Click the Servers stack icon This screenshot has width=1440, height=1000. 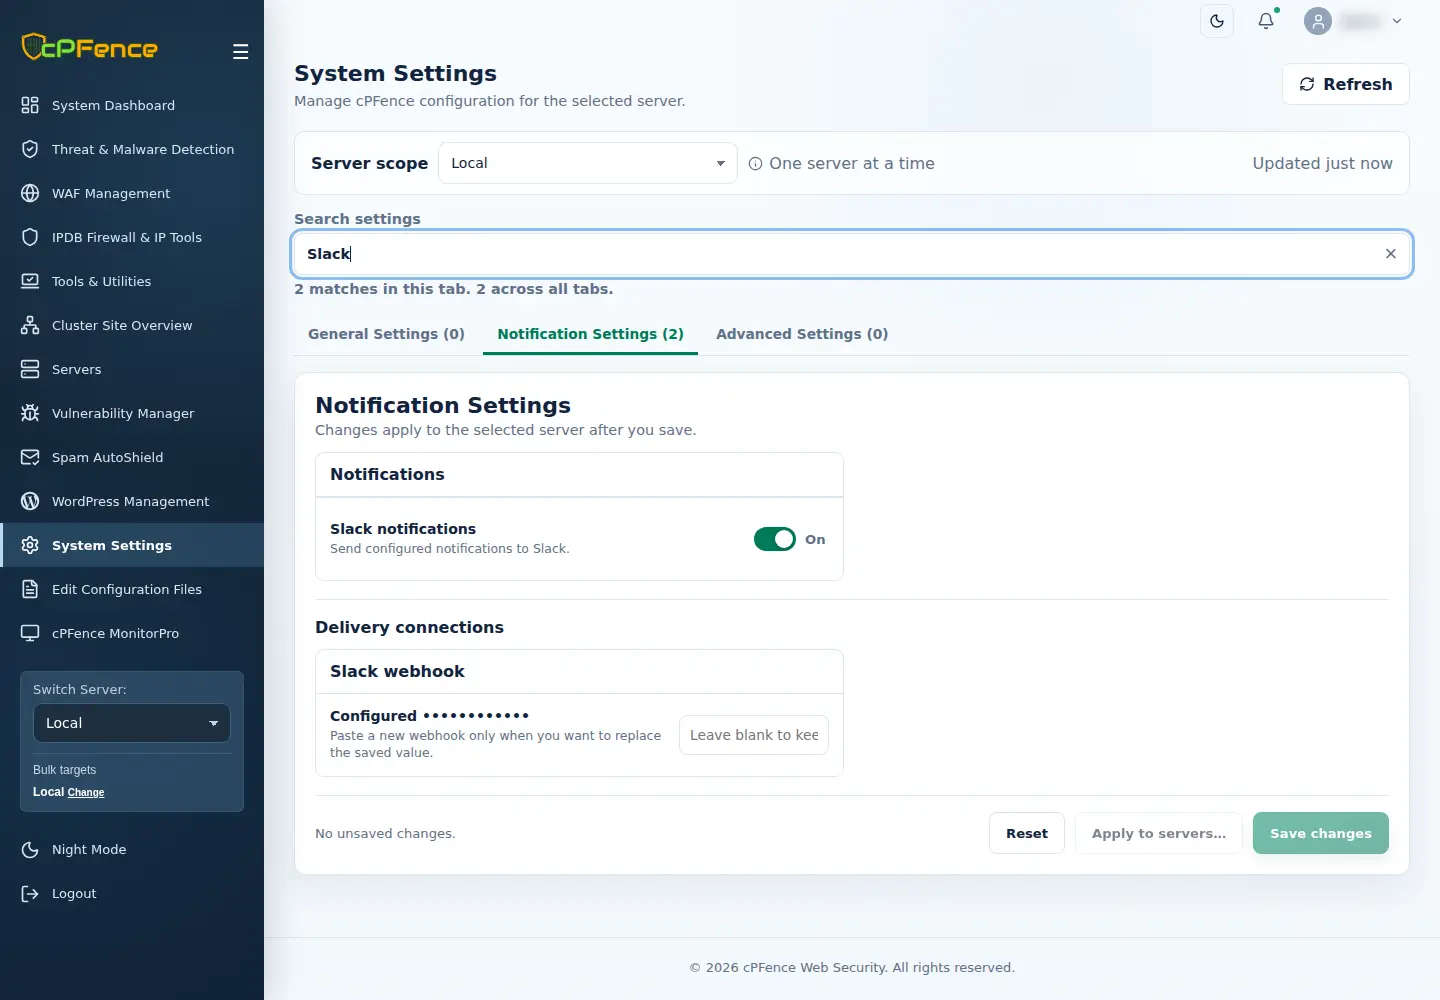coord(30,369)
